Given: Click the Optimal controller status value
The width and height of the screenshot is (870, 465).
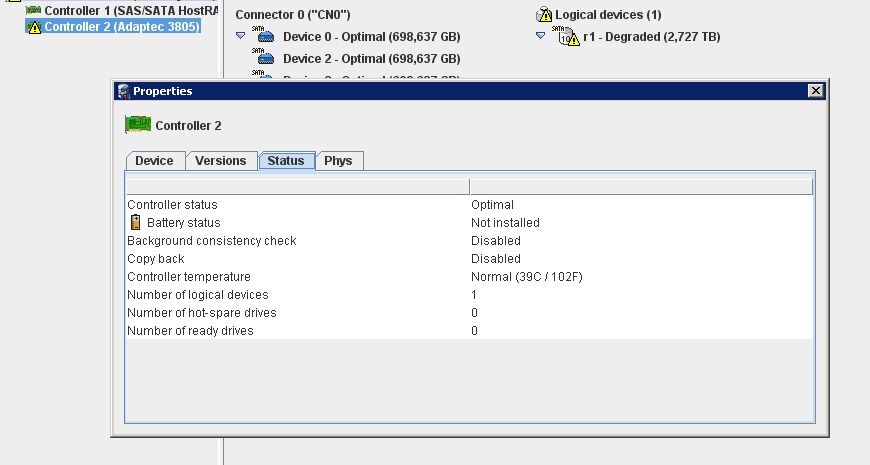Looking at the screenshot, I should [493, 205].
